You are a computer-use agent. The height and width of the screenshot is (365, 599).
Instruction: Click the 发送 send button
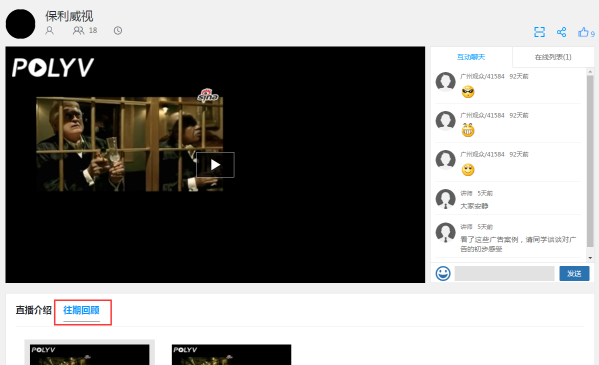pos(574,274)
